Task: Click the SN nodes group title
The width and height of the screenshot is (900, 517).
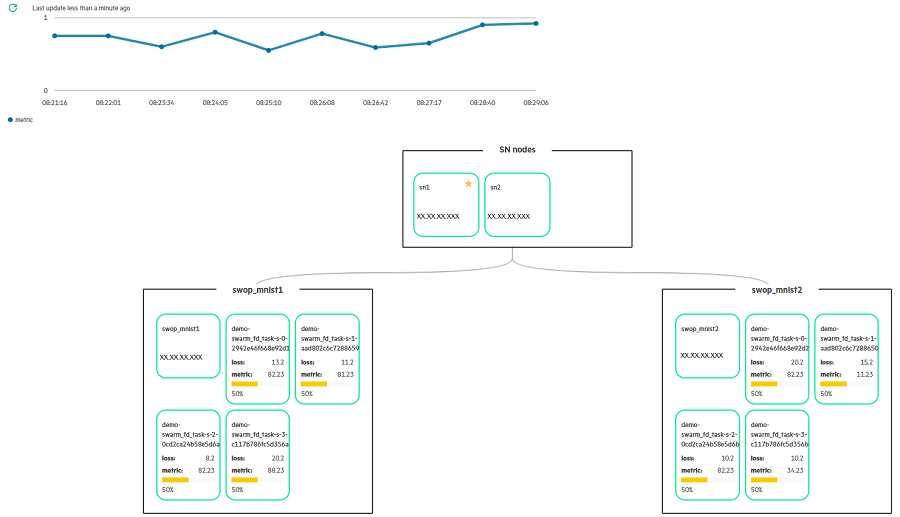Action: tap(517, 150)
